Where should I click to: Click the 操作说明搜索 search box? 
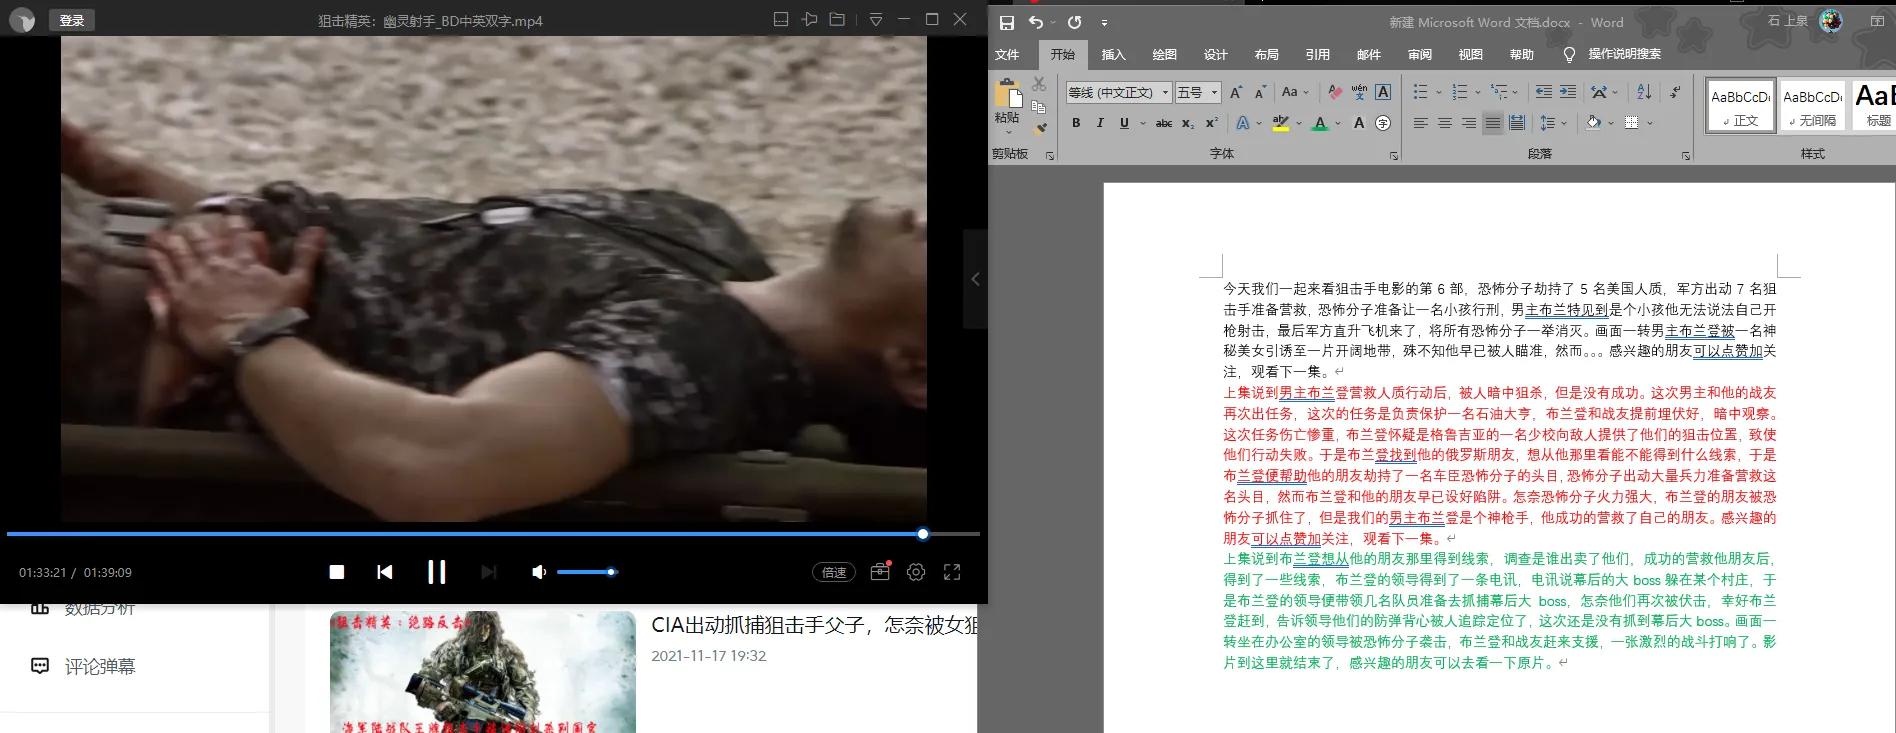pyautogui.click(x=1624, y=54)
